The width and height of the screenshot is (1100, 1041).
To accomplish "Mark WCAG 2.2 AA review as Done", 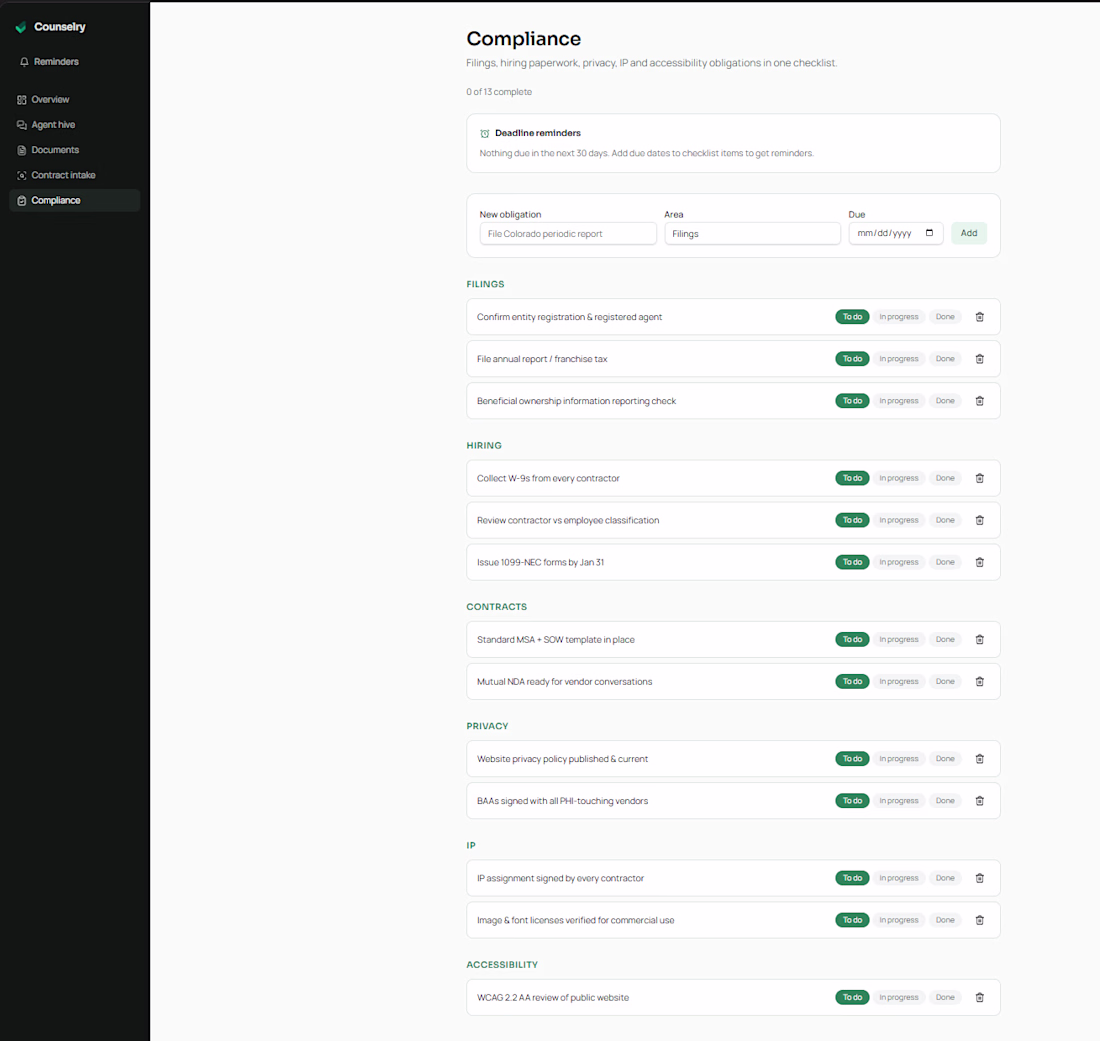I will pyautogui.click(x=945, y=998).
